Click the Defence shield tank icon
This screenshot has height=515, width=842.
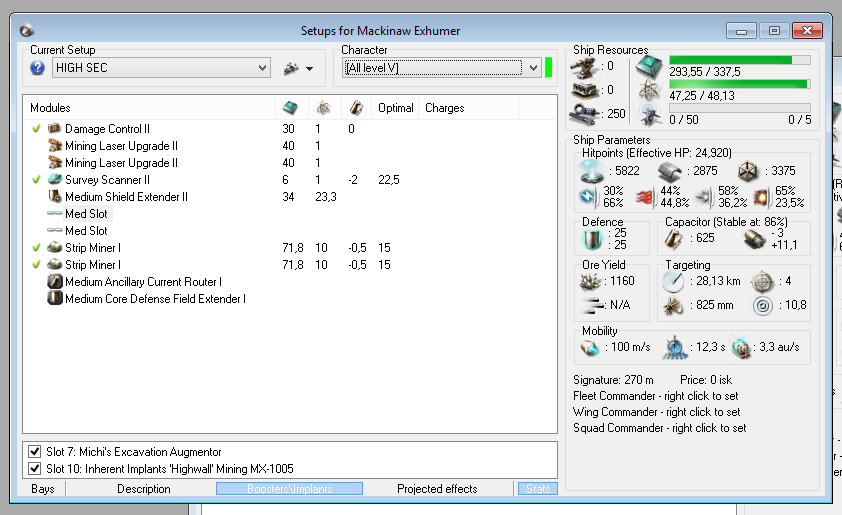coord(592,240)
